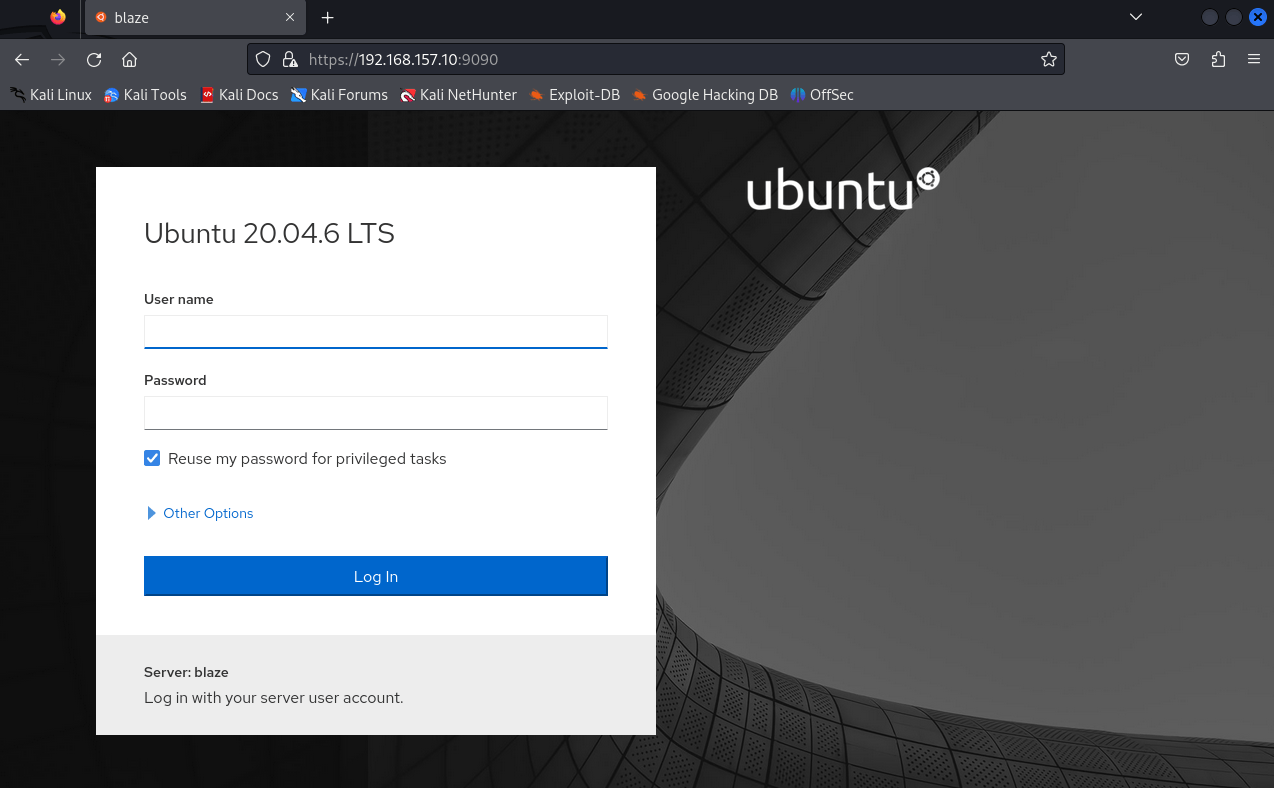Open the list all tabs dropdown
This screenshot has width=1274, height=788.
pyautogui.click(x=1135, y=17)
